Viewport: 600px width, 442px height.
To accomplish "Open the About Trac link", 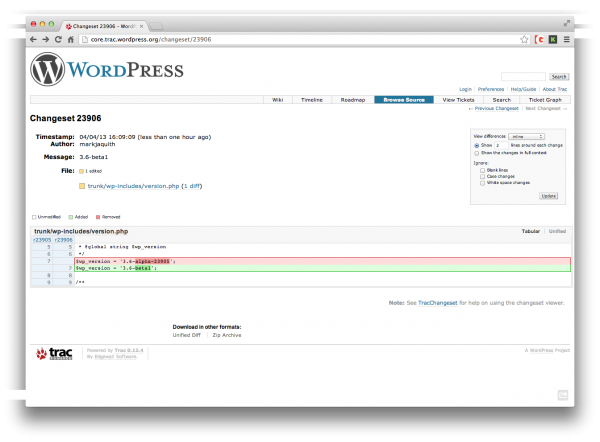I will 555,89.
